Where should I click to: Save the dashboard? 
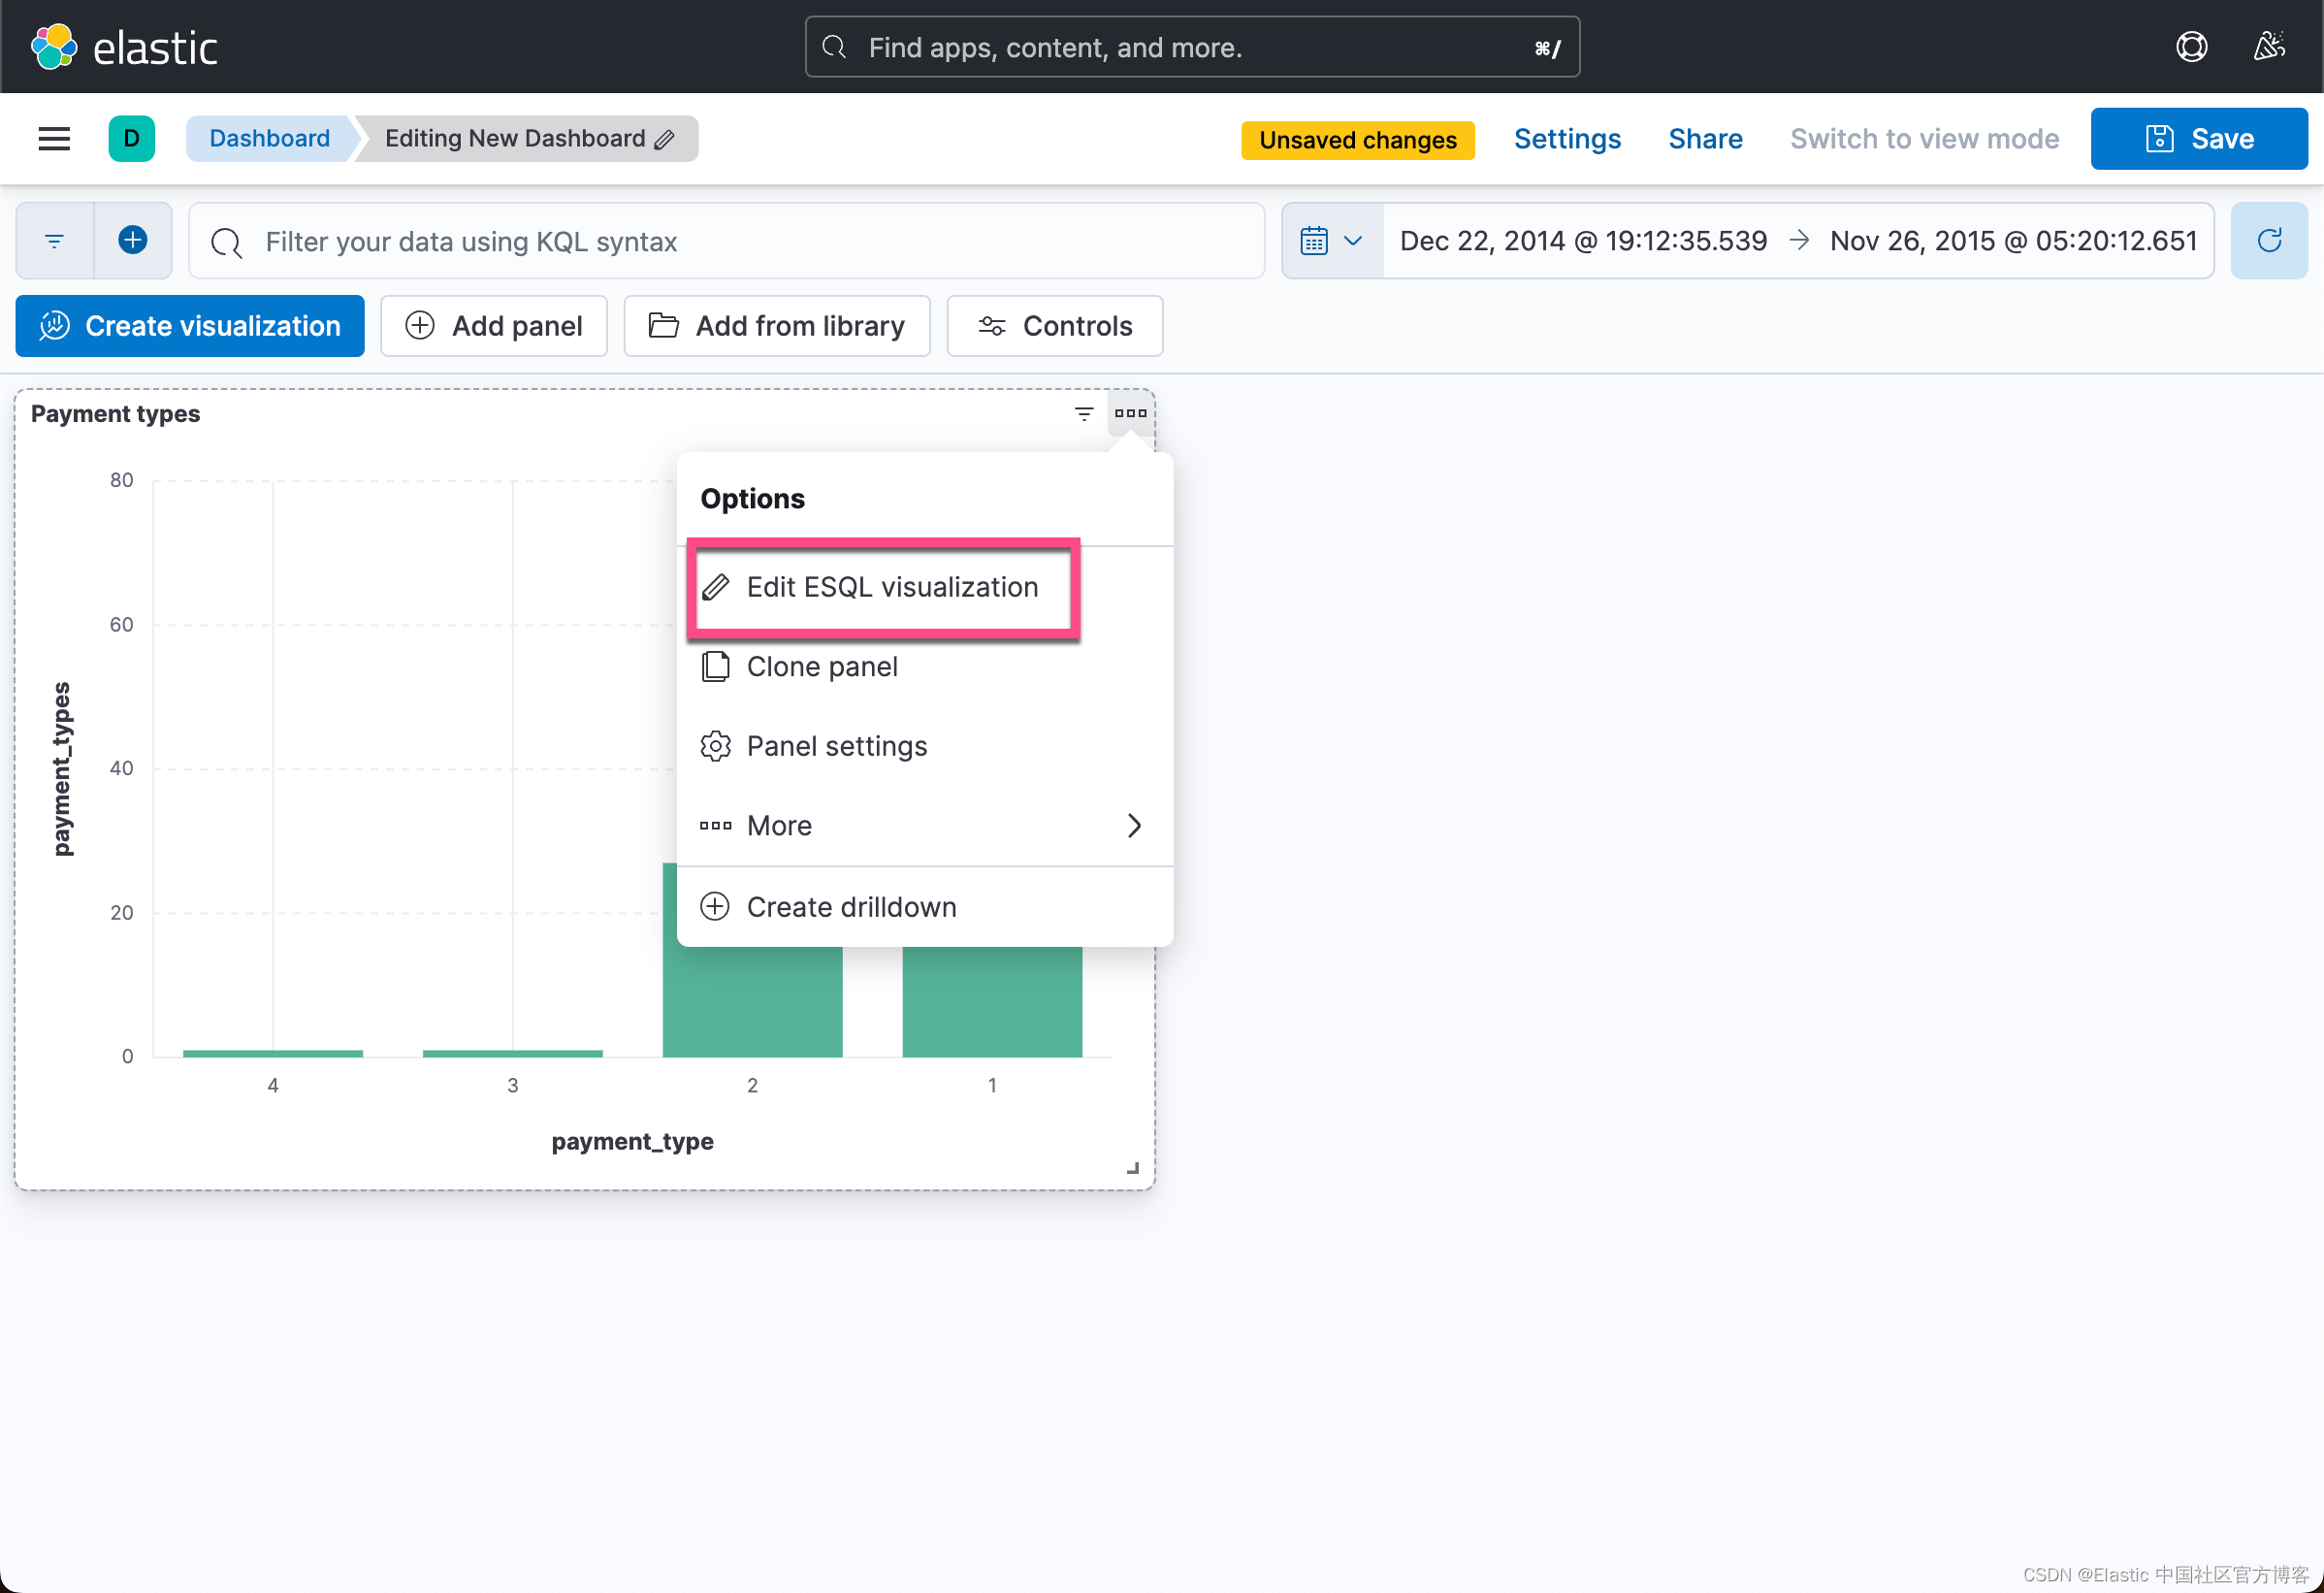pyautogui.click(x=2198, y=139)
